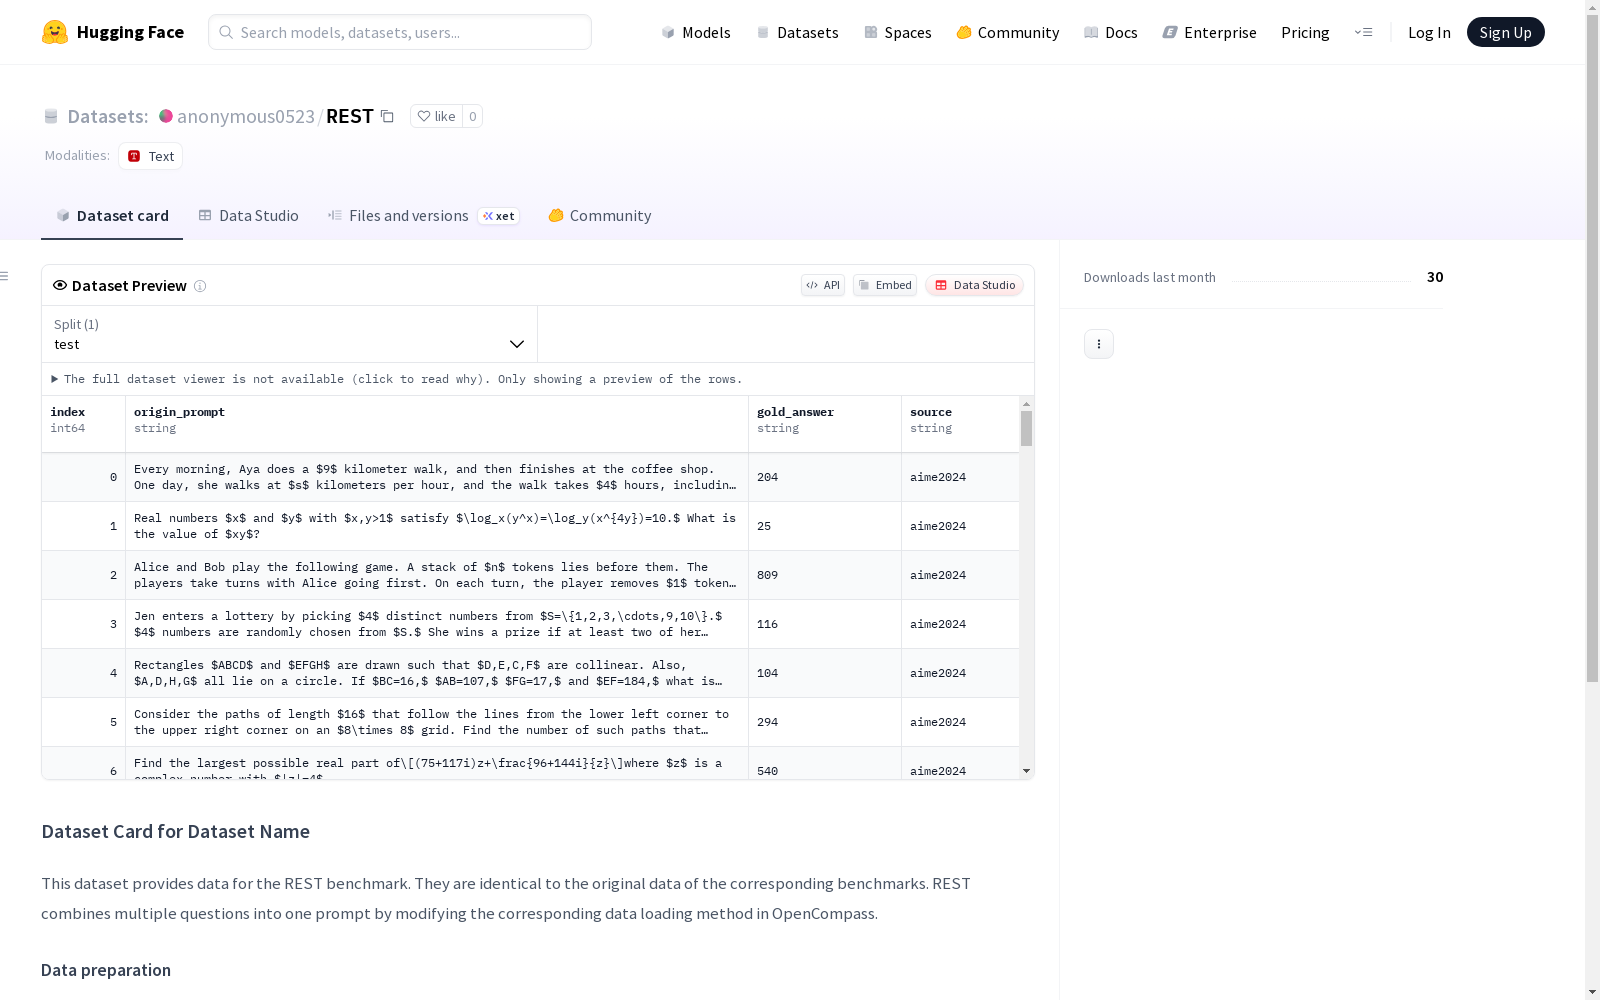1600x1000 pixels.
Task: Click the 'Data preparation' heading
Action: click(x=106, y=970)
